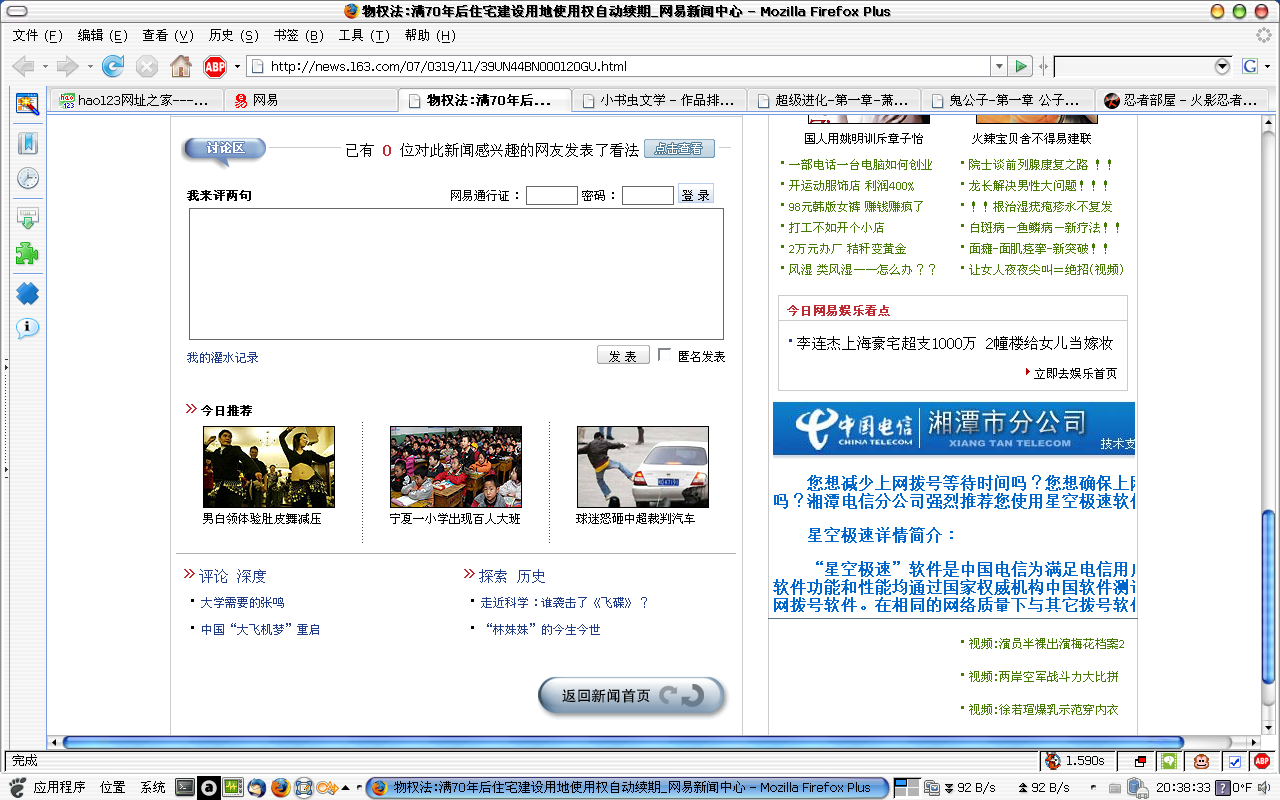Click the green speech bubble status bar icon
Image resolution: width=1280 pixels, height=800 pixels.
click(1168, 761)
